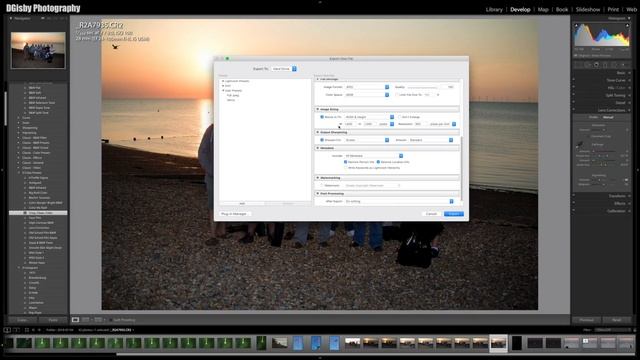Click the Export button in dialog
The image size is (640, 360).
click(453, 214)
